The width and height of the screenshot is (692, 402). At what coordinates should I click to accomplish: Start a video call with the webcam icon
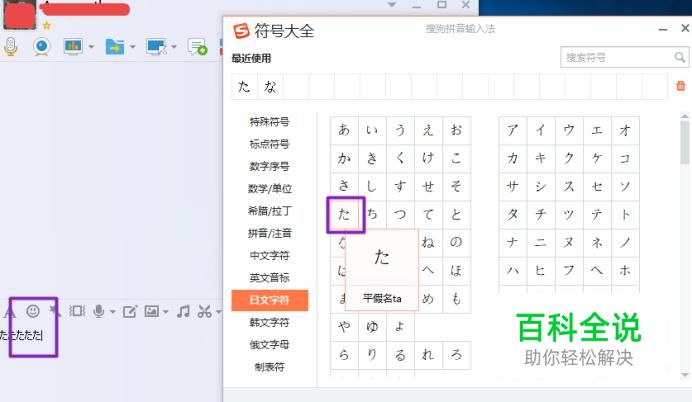tap(41, 47)
